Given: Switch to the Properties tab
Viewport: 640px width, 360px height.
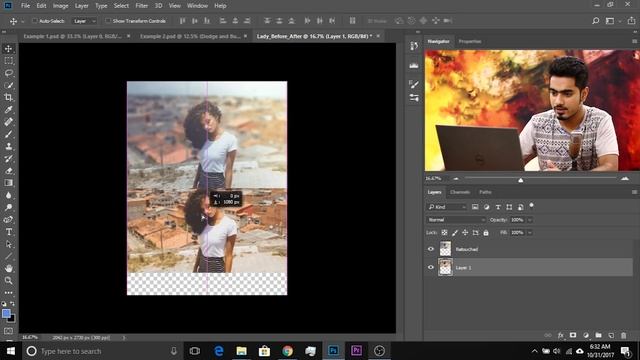Looking at the screenshot, I should point(470,41).
